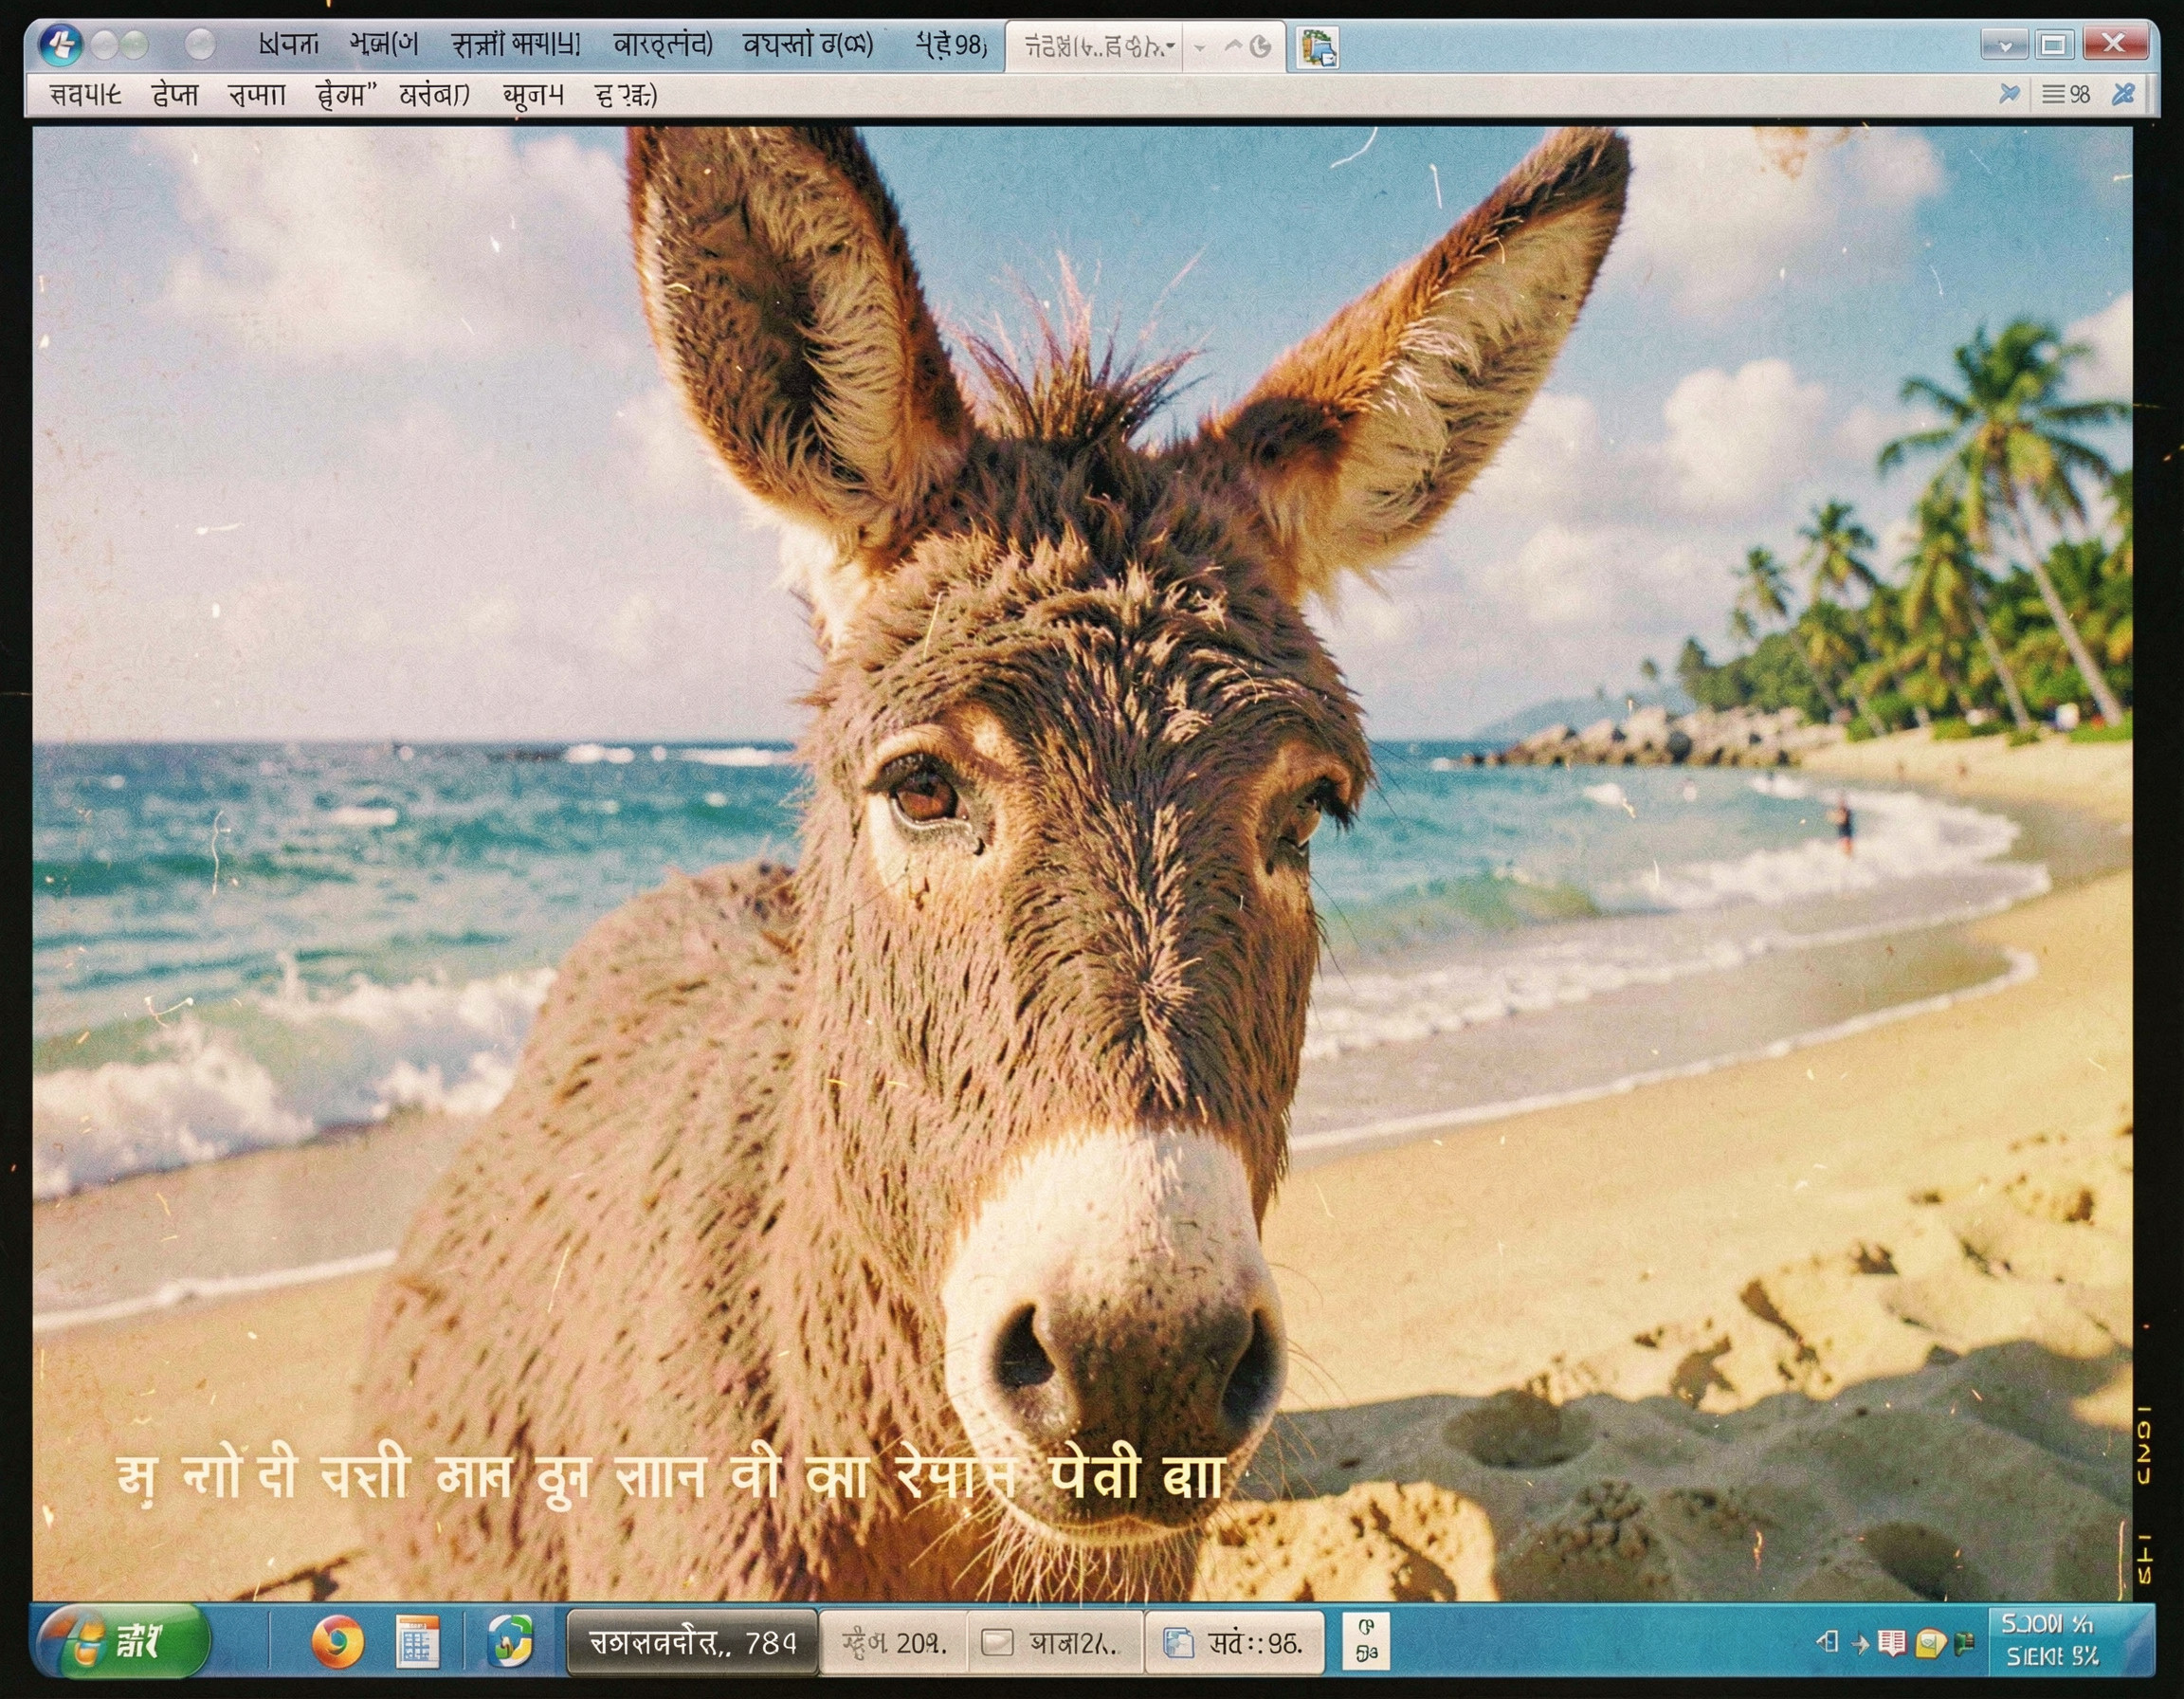The width and height of the screenshot is (2184, 1699).
Task: Open Chrome from the taskbar
Action: coord(337,1641)
